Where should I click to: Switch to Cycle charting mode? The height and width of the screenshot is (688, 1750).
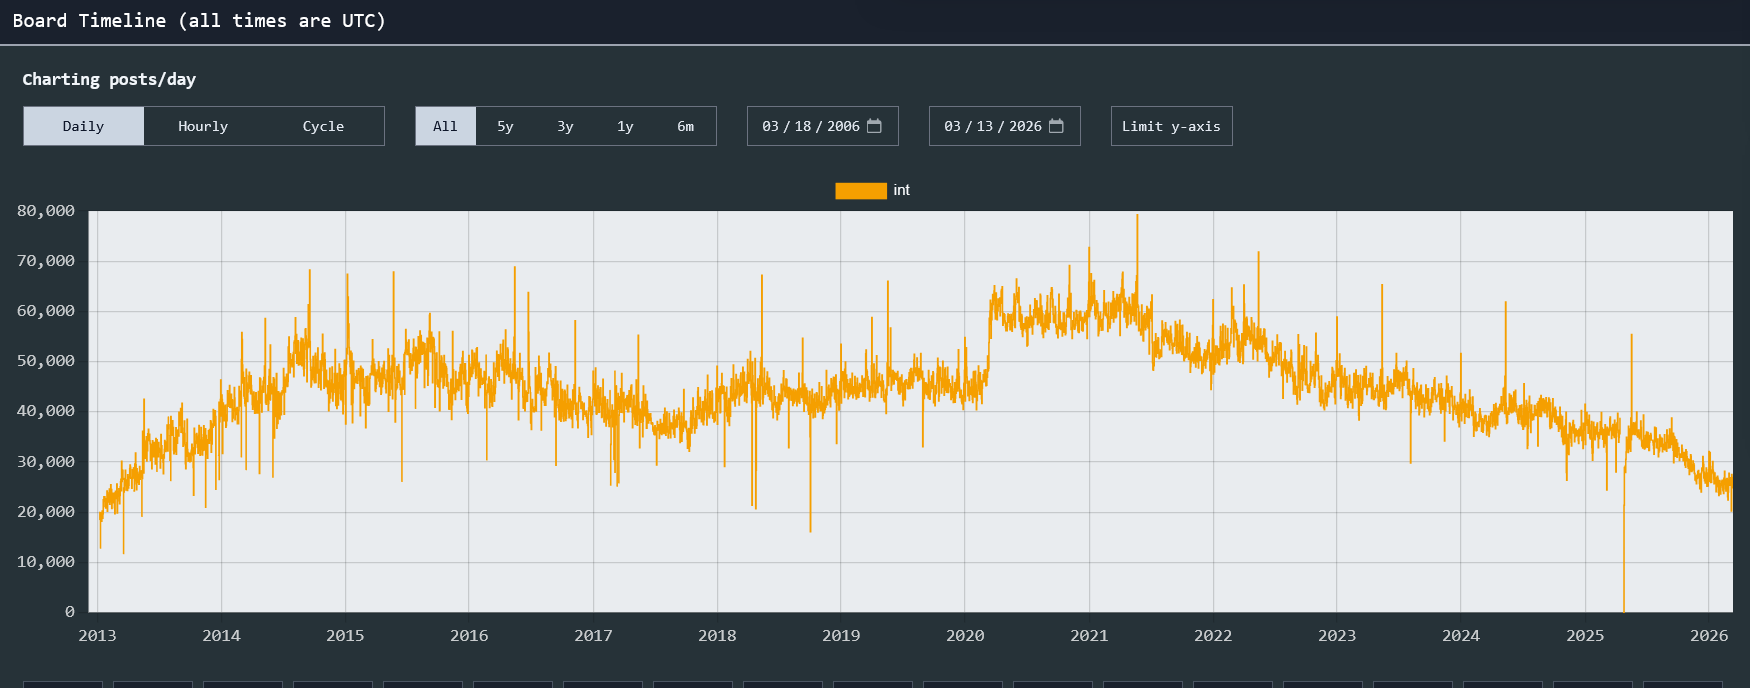323,126
